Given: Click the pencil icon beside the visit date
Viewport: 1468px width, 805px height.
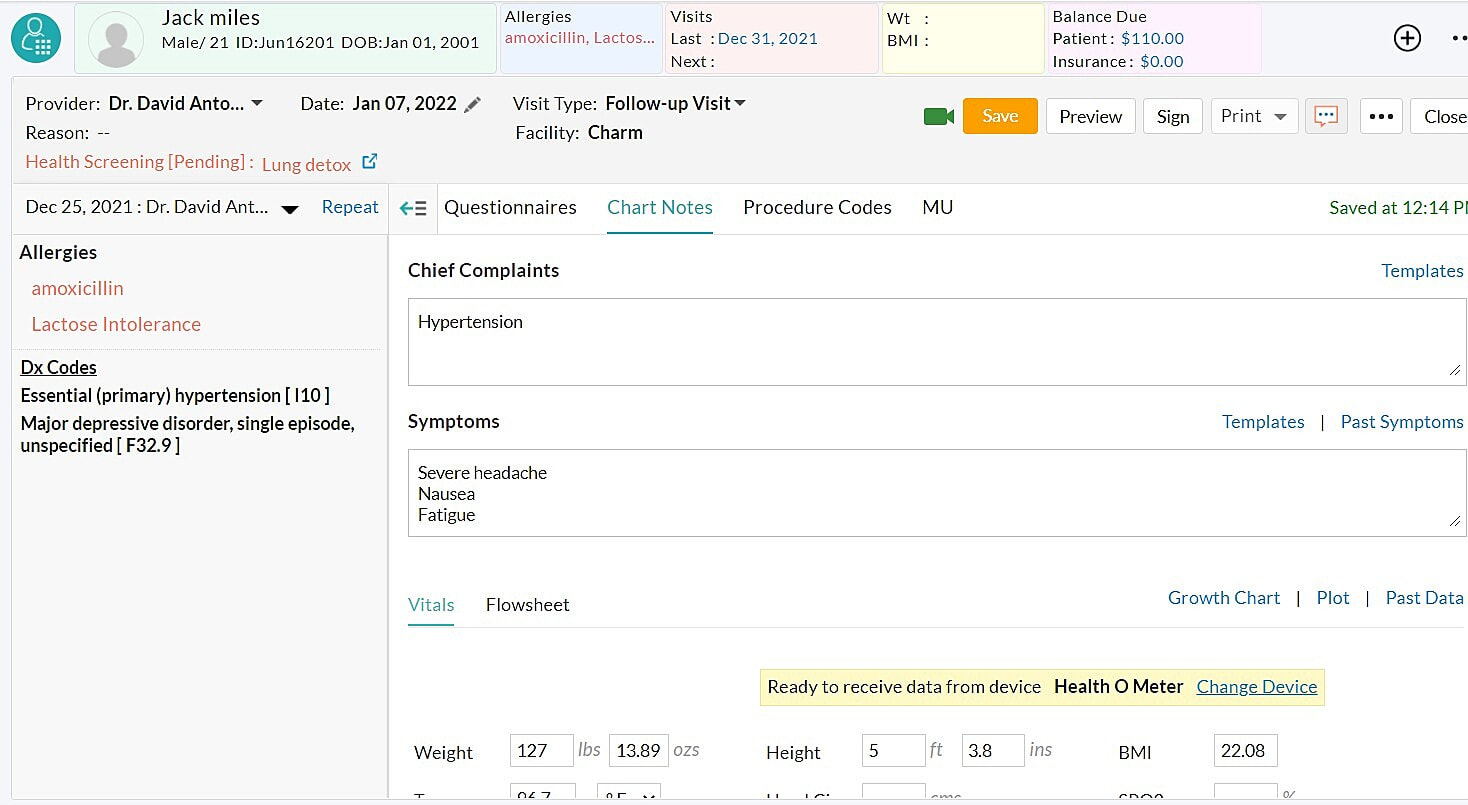Looking at the screenshot, I should coord(473,105).
